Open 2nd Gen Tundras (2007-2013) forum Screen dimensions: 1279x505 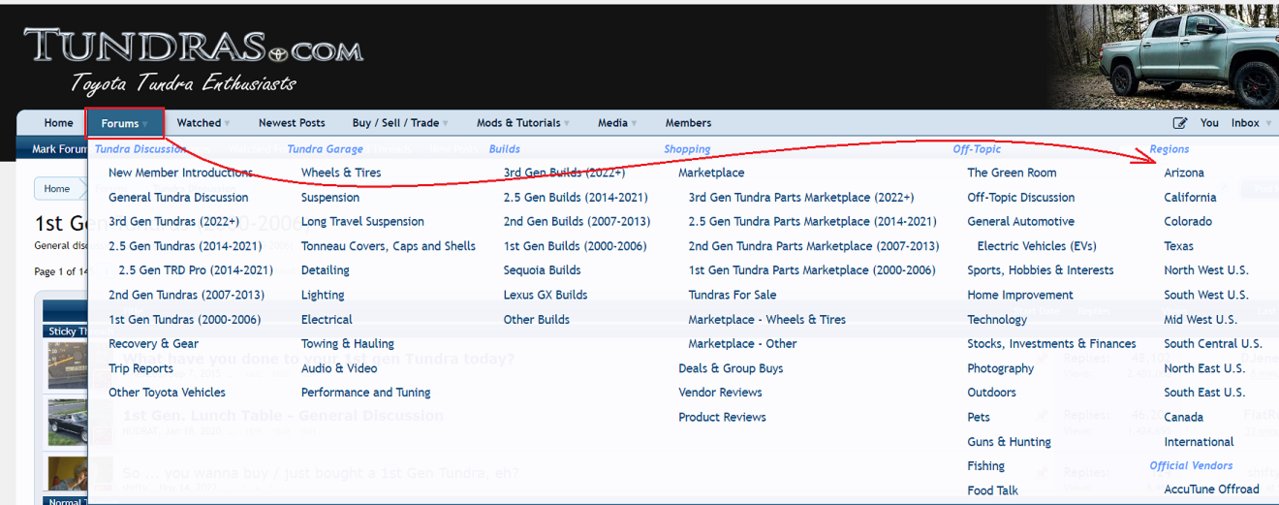pos(186,295)
